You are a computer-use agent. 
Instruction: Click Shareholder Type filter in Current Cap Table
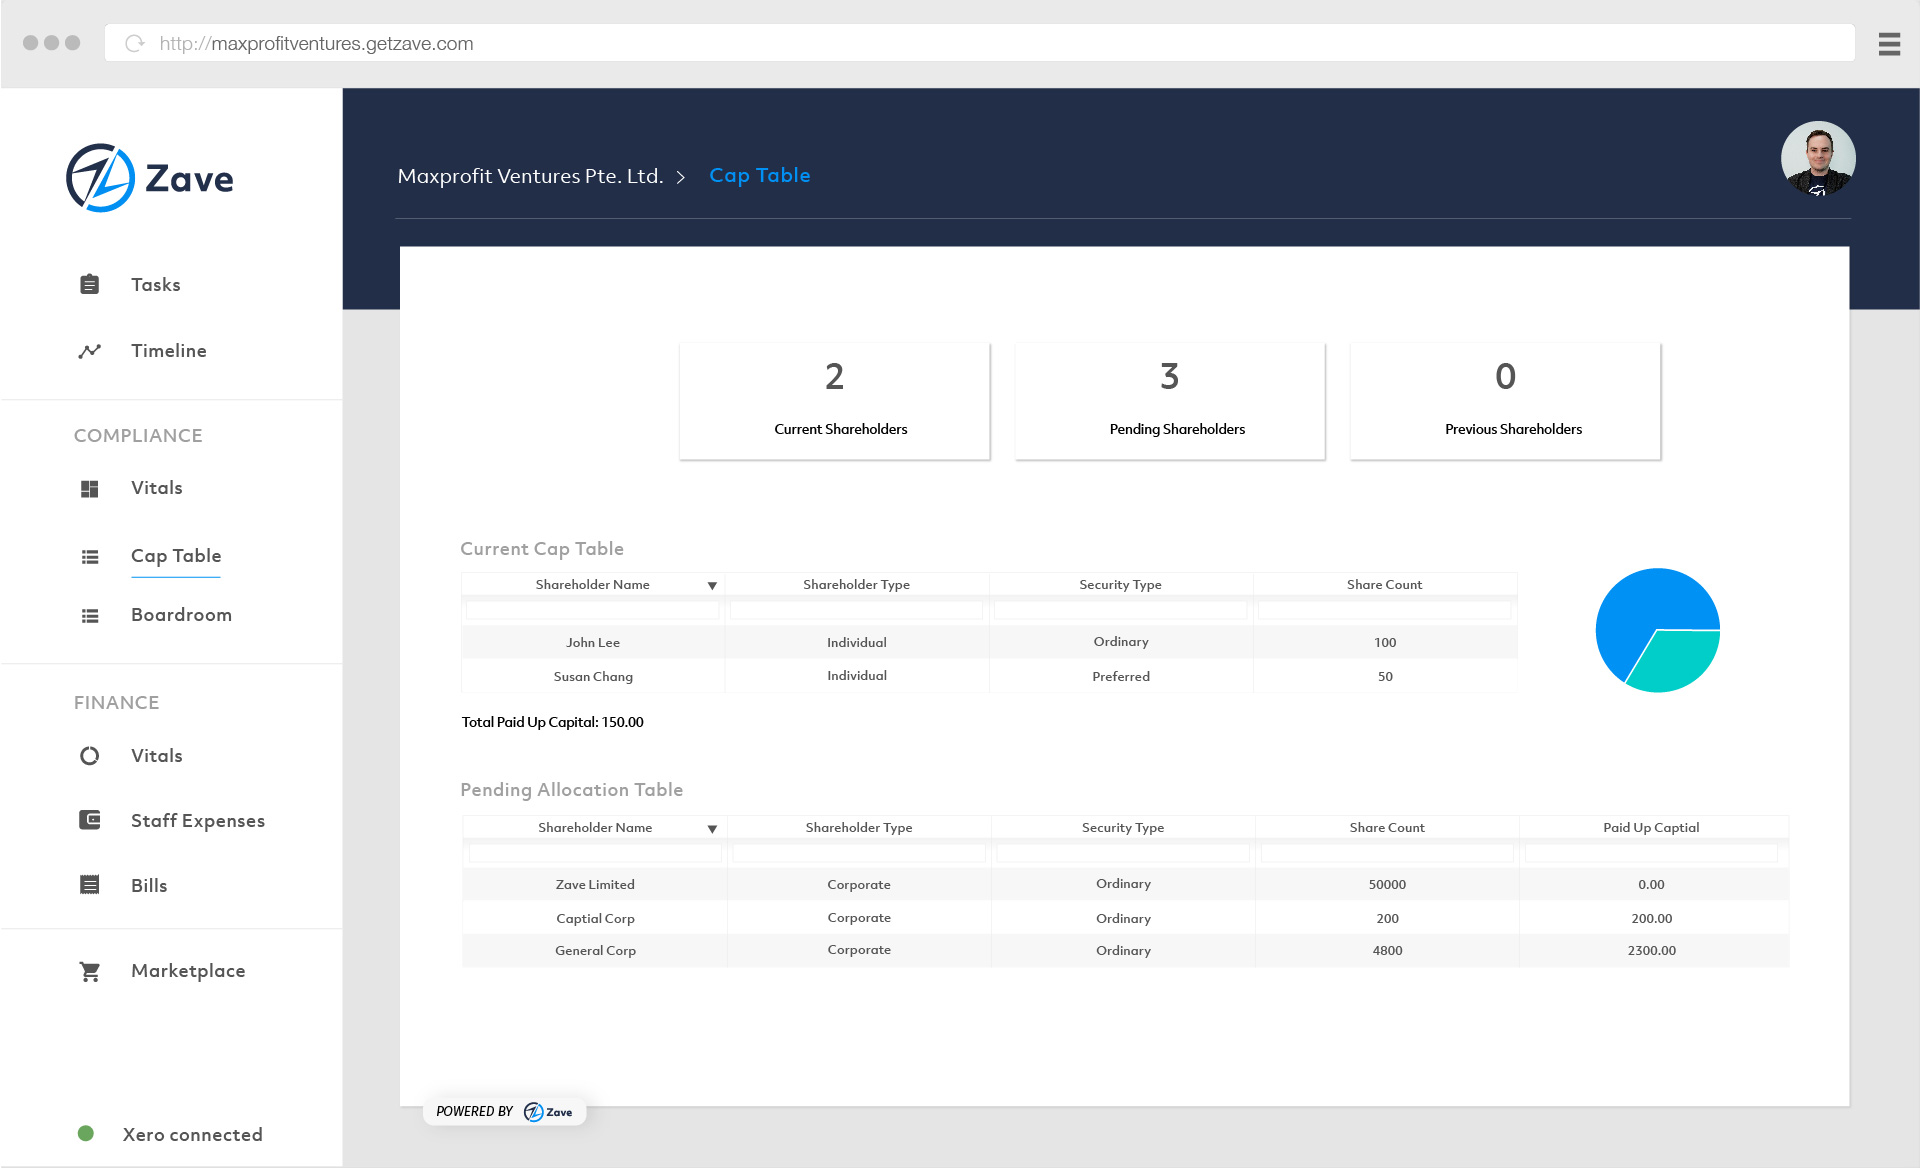tap(857, 610)
